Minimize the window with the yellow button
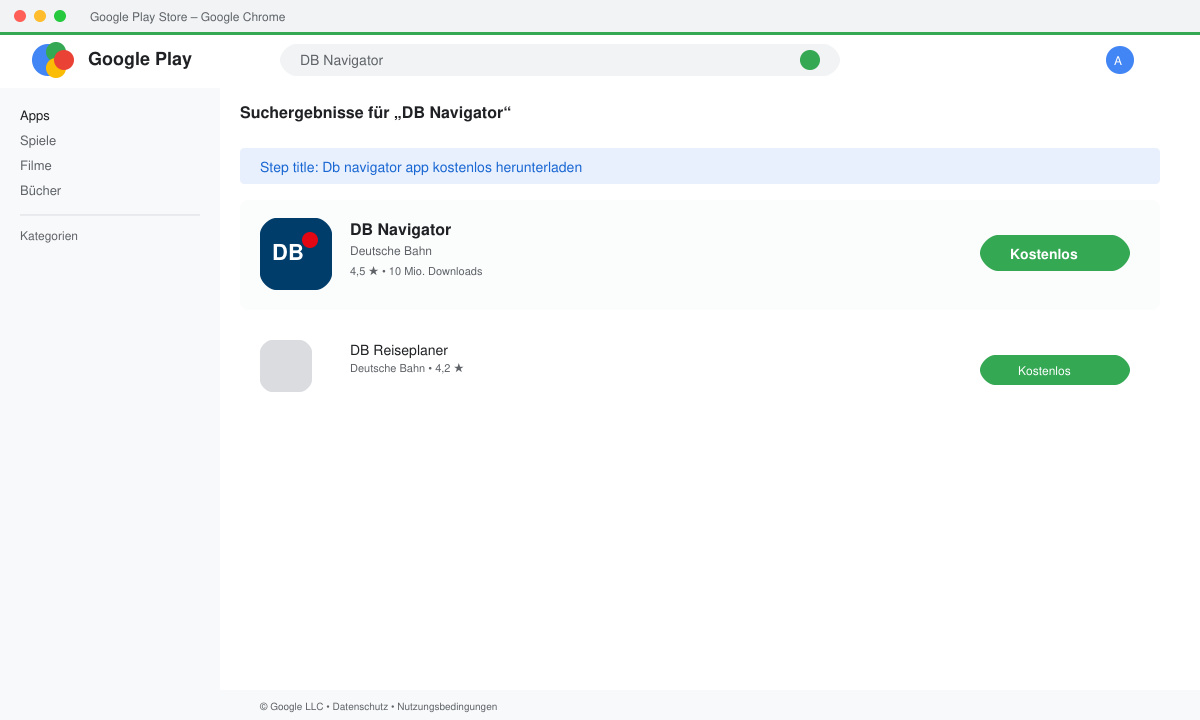The width and height of the screenshot is (1200, 720). click(40, 16)
